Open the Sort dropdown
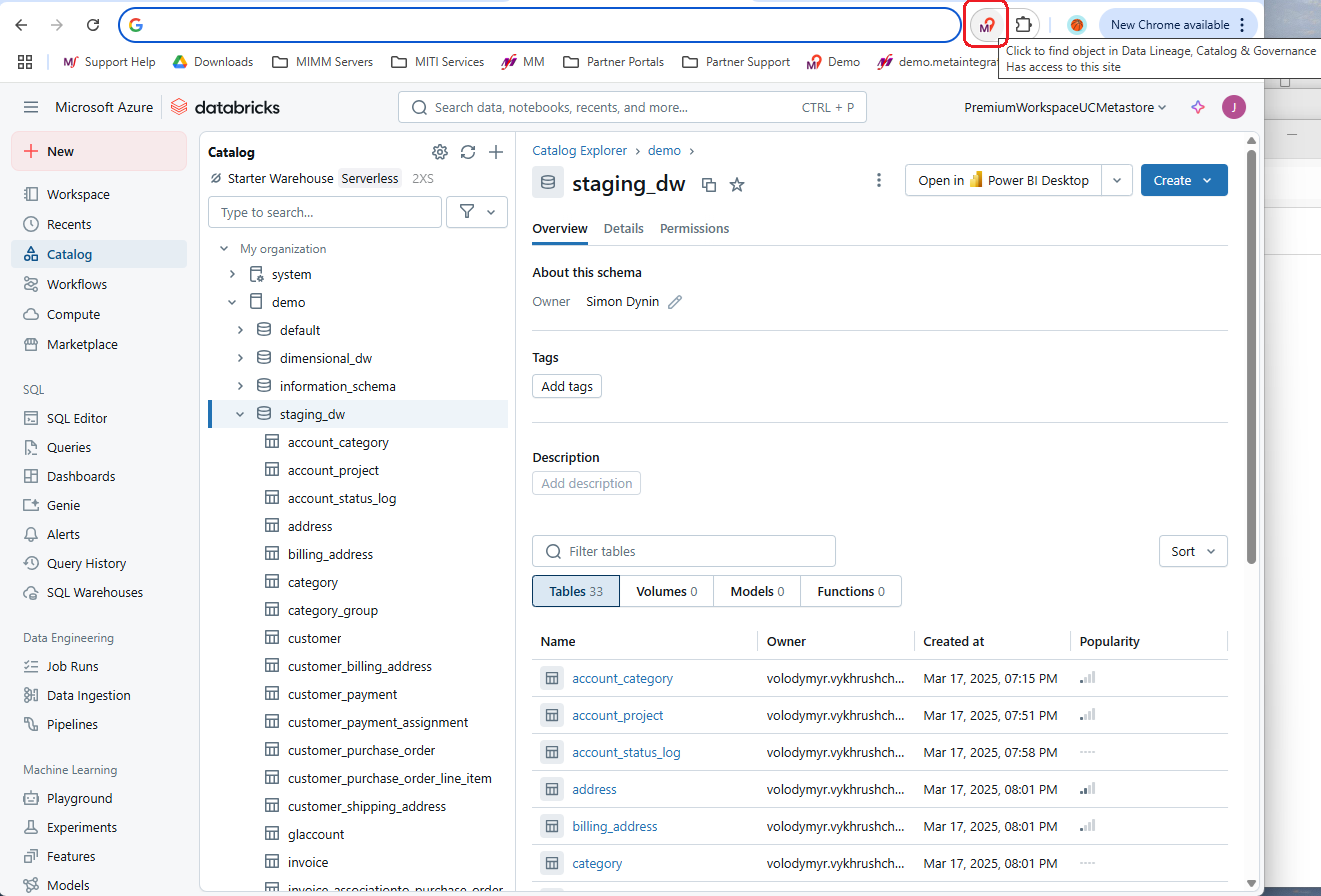This screenshot has width=1321, height=896. (1193, 551)
